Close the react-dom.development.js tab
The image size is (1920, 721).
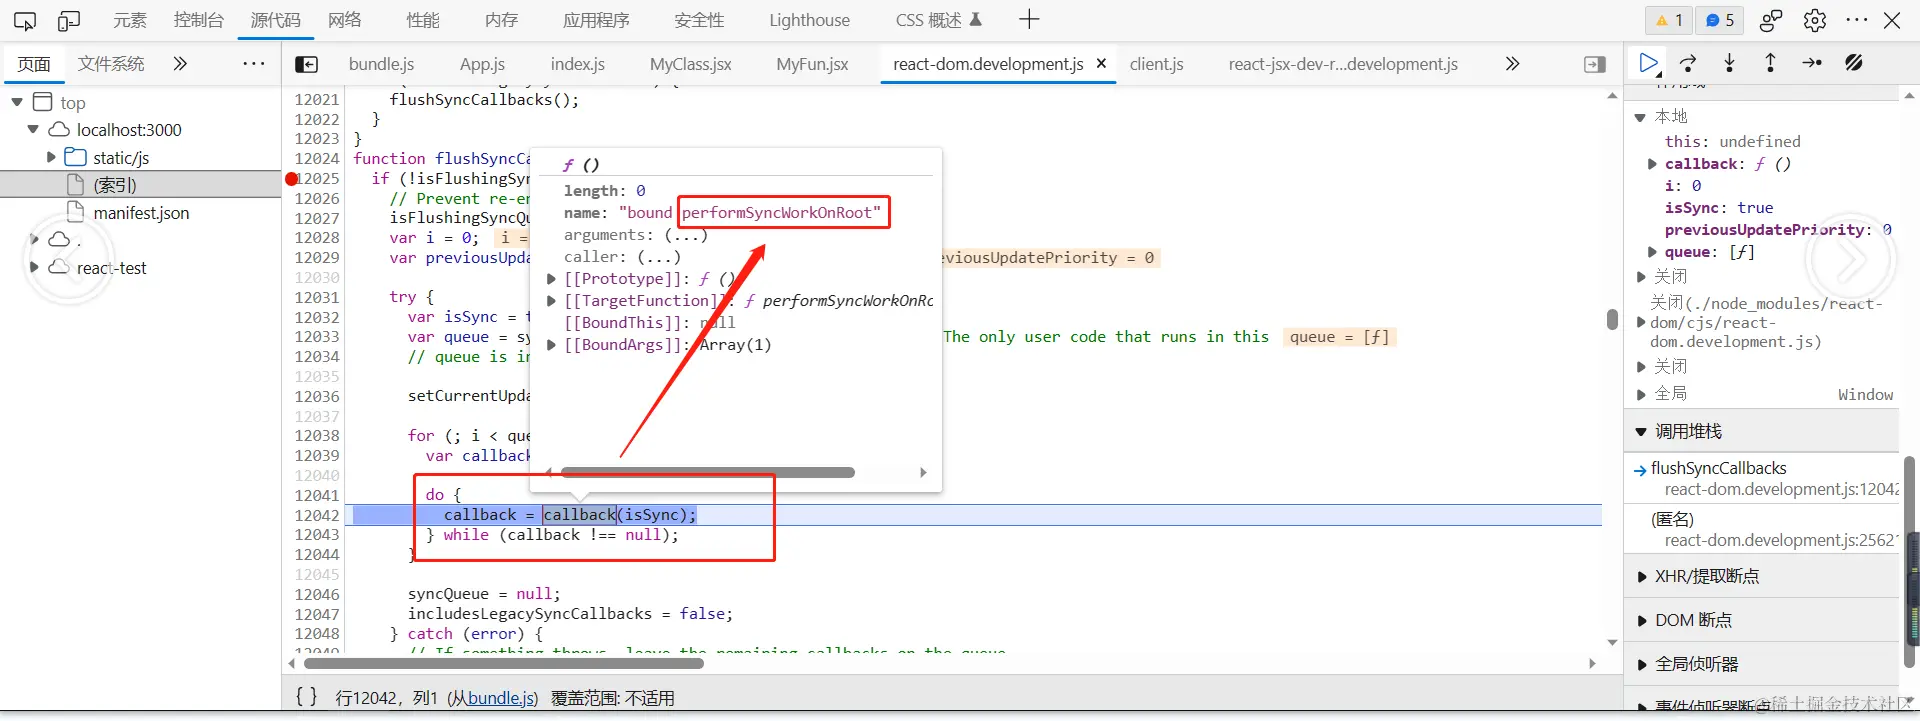coord(1101,63)
